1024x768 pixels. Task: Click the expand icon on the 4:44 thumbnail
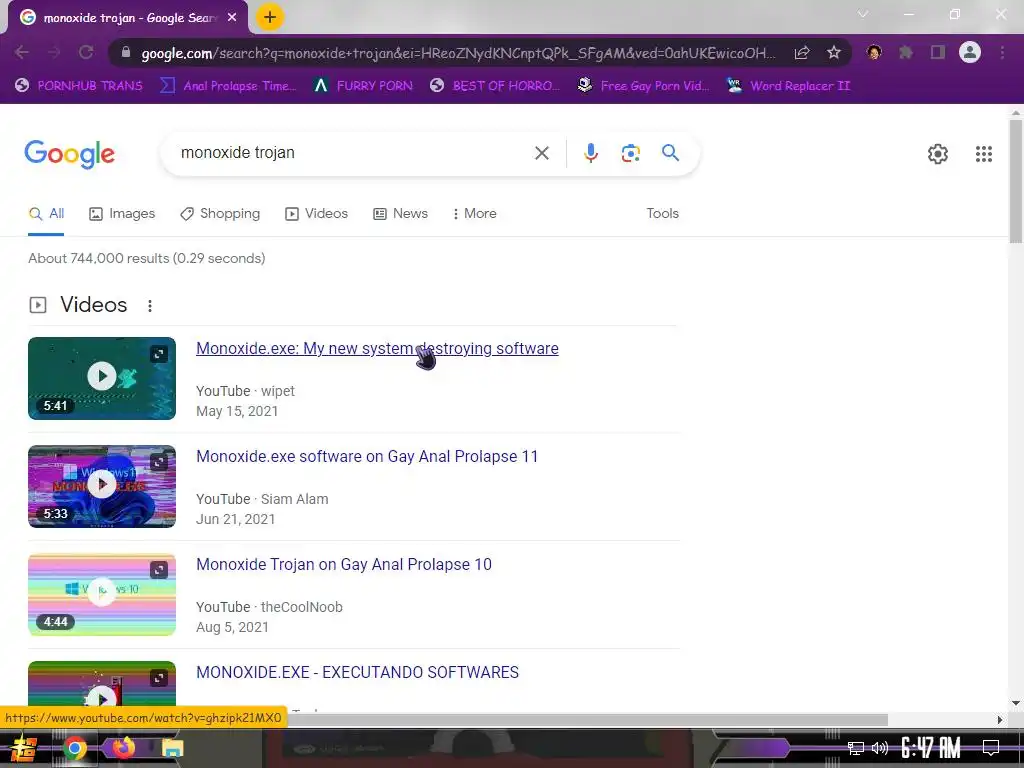pyautogui.click(x=159, y=570)
